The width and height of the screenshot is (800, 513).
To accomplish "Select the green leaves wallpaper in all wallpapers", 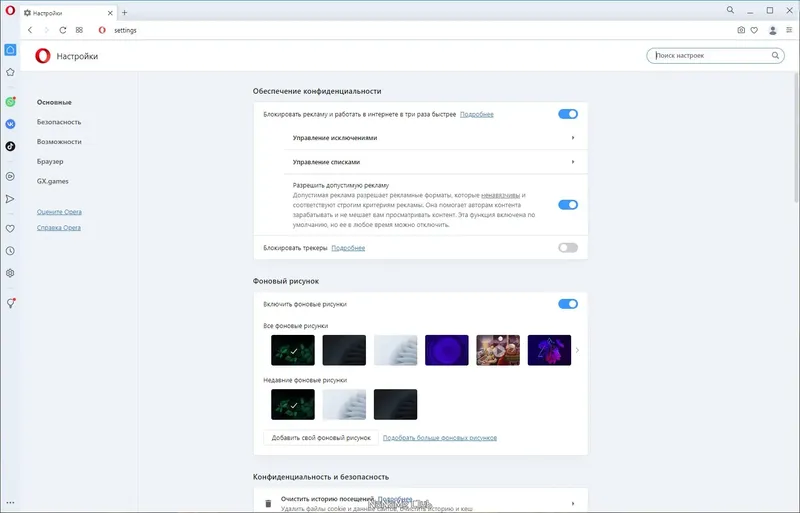I will 293,350.
